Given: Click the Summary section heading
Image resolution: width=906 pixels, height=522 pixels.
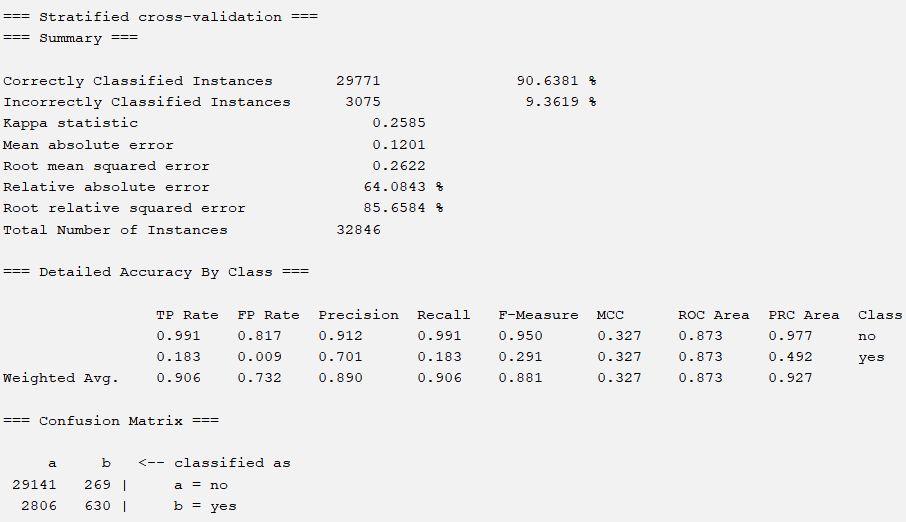Looking at the screenshot, I should [70, 38].
